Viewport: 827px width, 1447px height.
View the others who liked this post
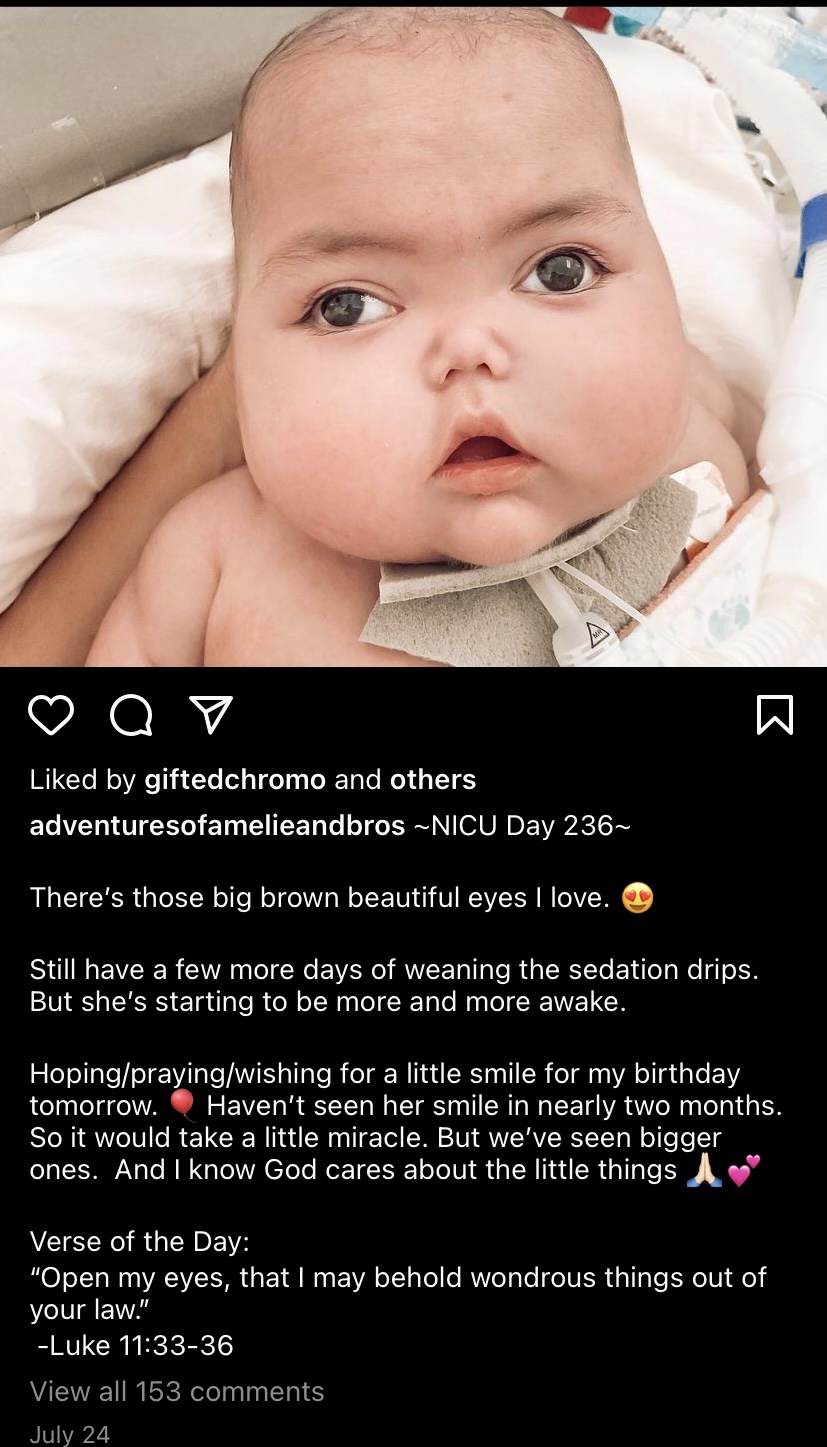432,780
